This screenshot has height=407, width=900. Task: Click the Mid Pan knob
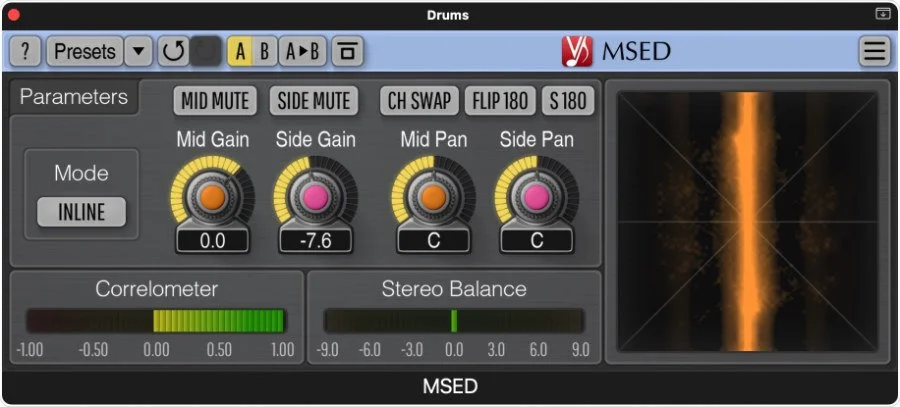[x=433, y=196]
